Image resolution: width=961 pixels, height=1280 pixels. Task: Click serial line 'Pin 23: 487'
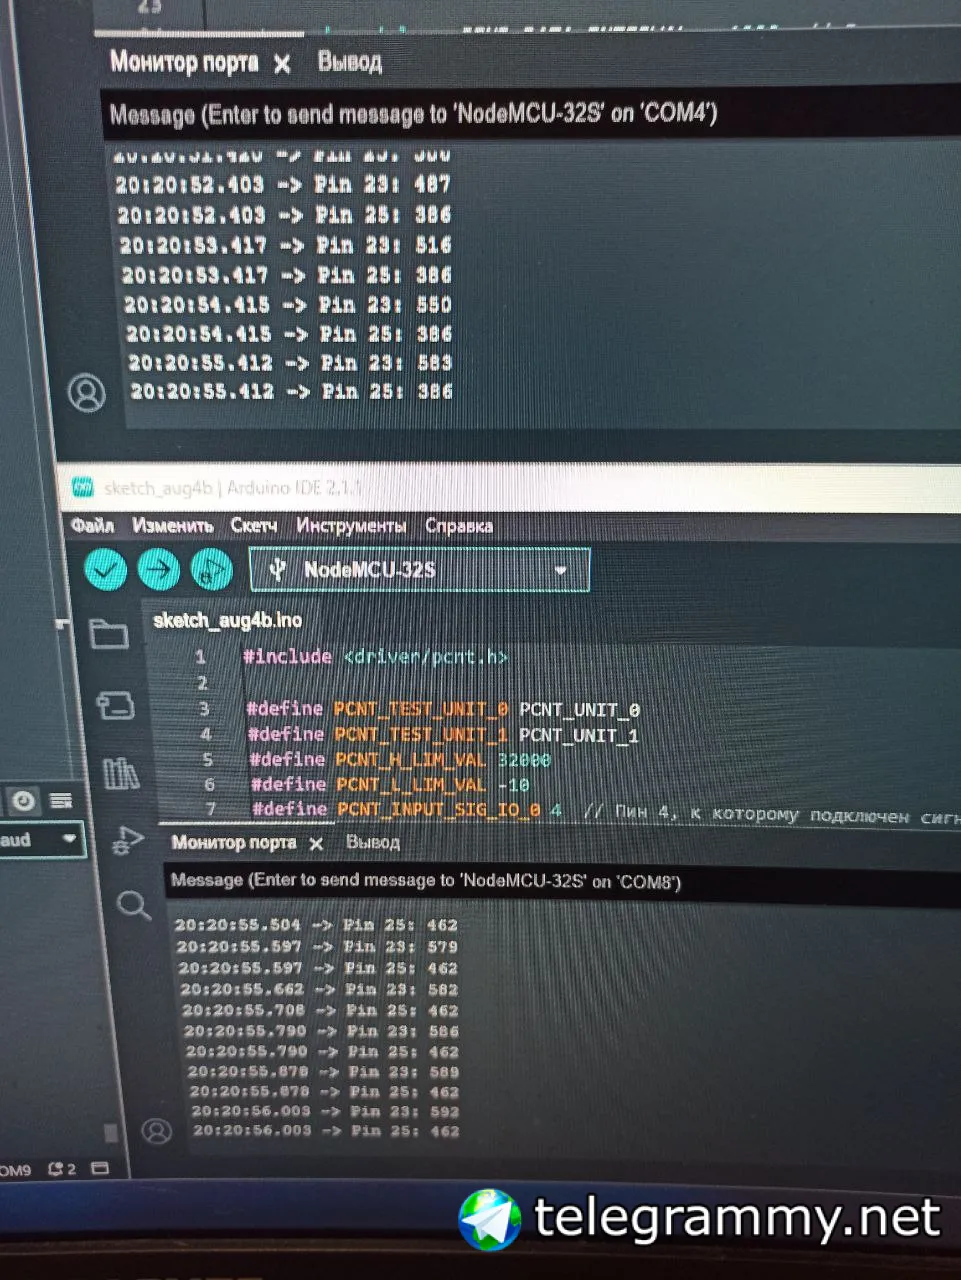283,184
